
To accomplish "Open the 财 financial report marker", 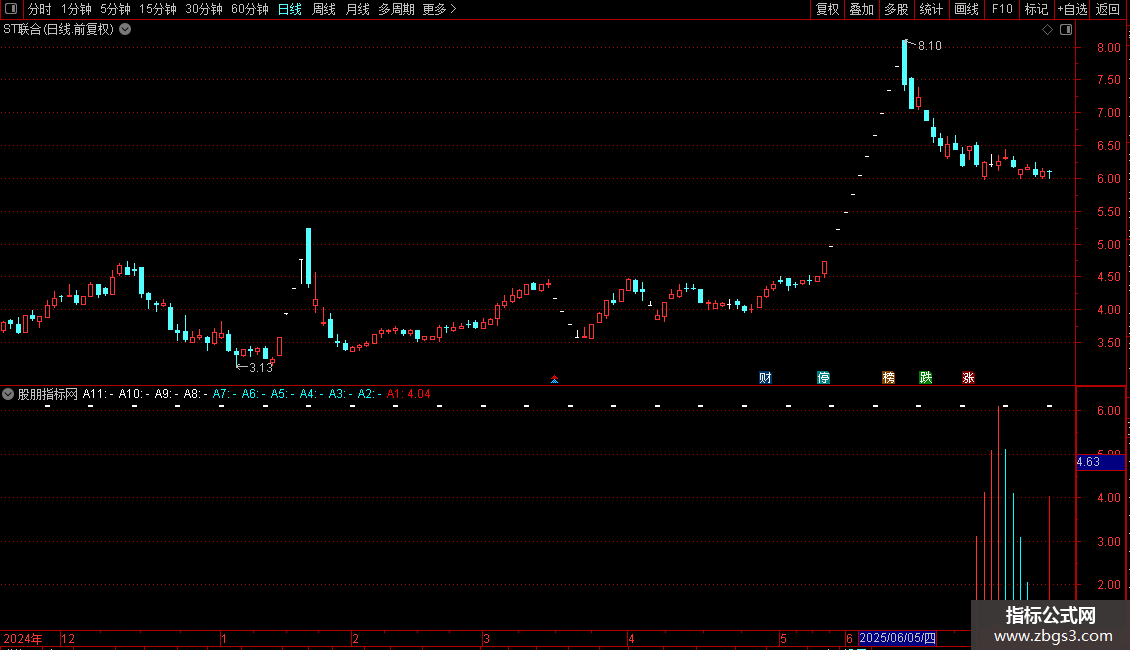I will point(765,378).
